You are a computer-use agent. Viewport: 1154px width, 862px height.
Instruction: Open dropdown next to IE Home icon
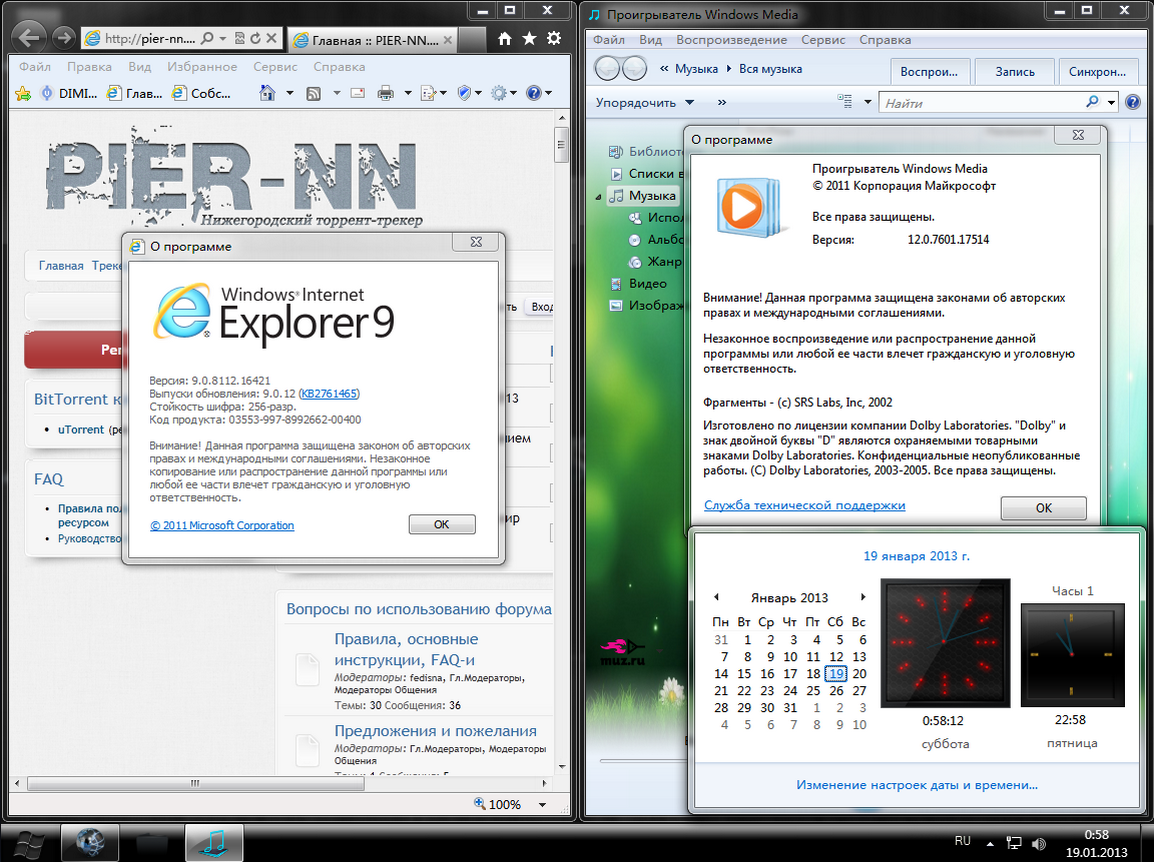point(289,93)
